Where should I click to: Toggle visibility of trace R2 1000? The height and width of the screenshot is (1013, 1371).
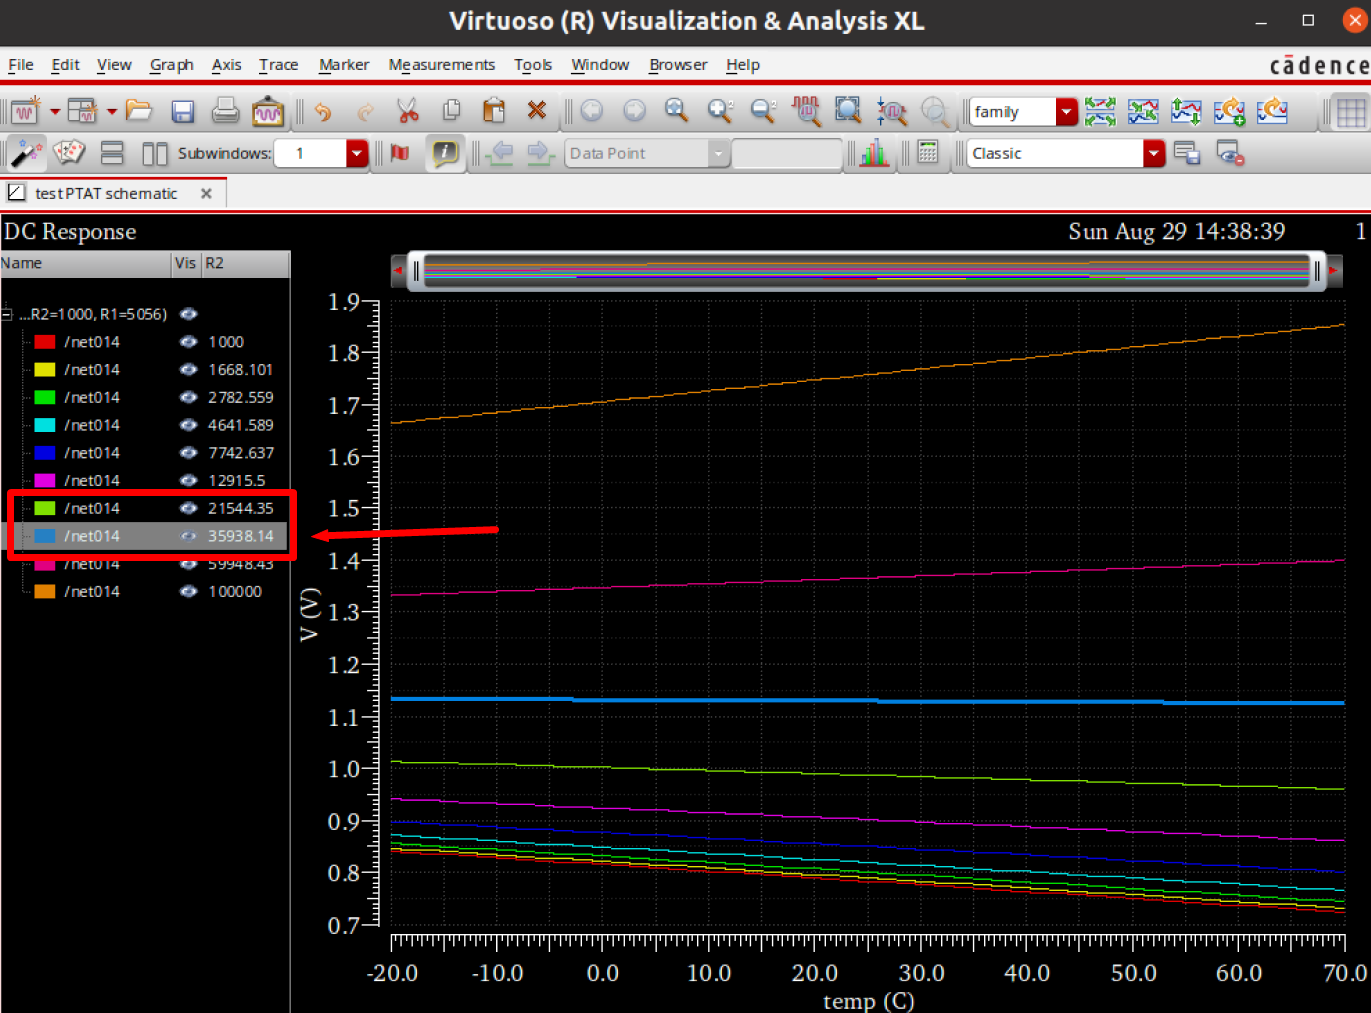(188, 342)
